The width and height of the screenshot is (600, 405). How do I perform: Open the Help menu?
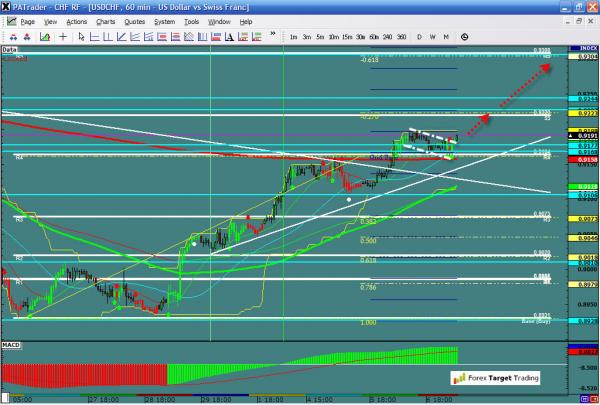(x=246, y=22)
